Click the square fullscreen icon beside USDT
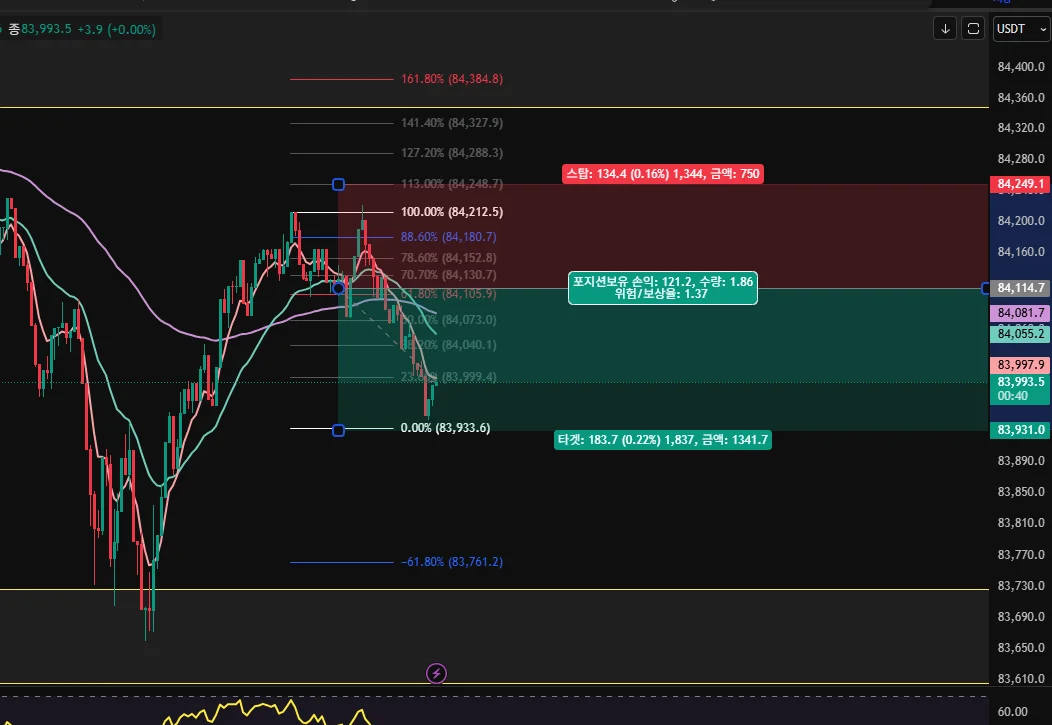Viewport: 1052px width, 725px height. point(973,29)
